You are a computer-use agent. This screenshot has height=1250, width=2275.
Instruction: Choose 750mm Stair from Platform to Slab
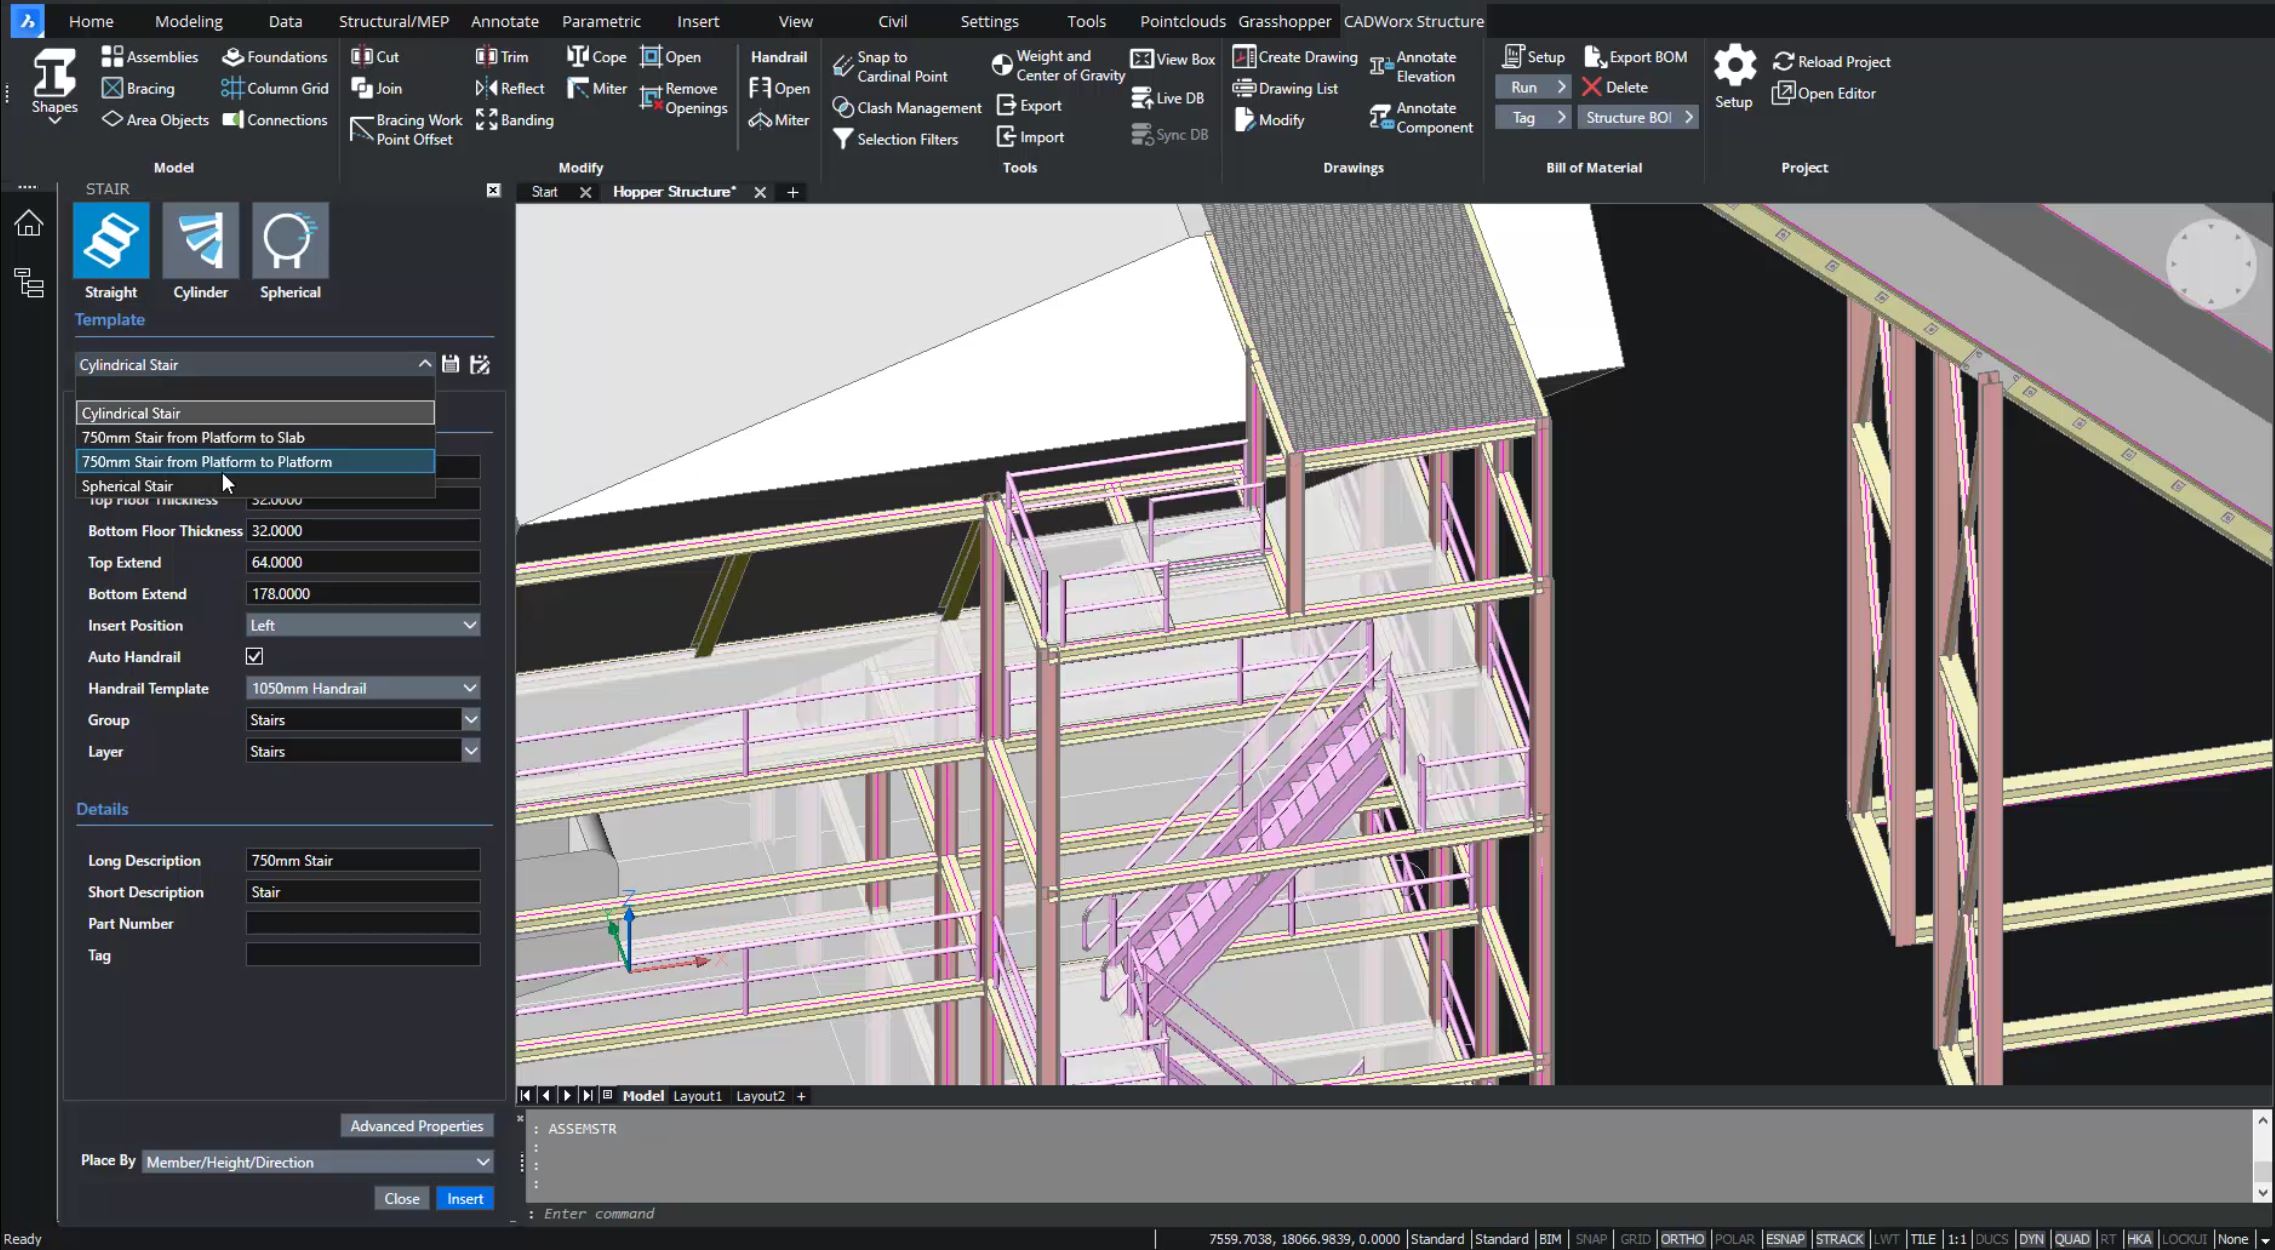click(x=193, y=437)
